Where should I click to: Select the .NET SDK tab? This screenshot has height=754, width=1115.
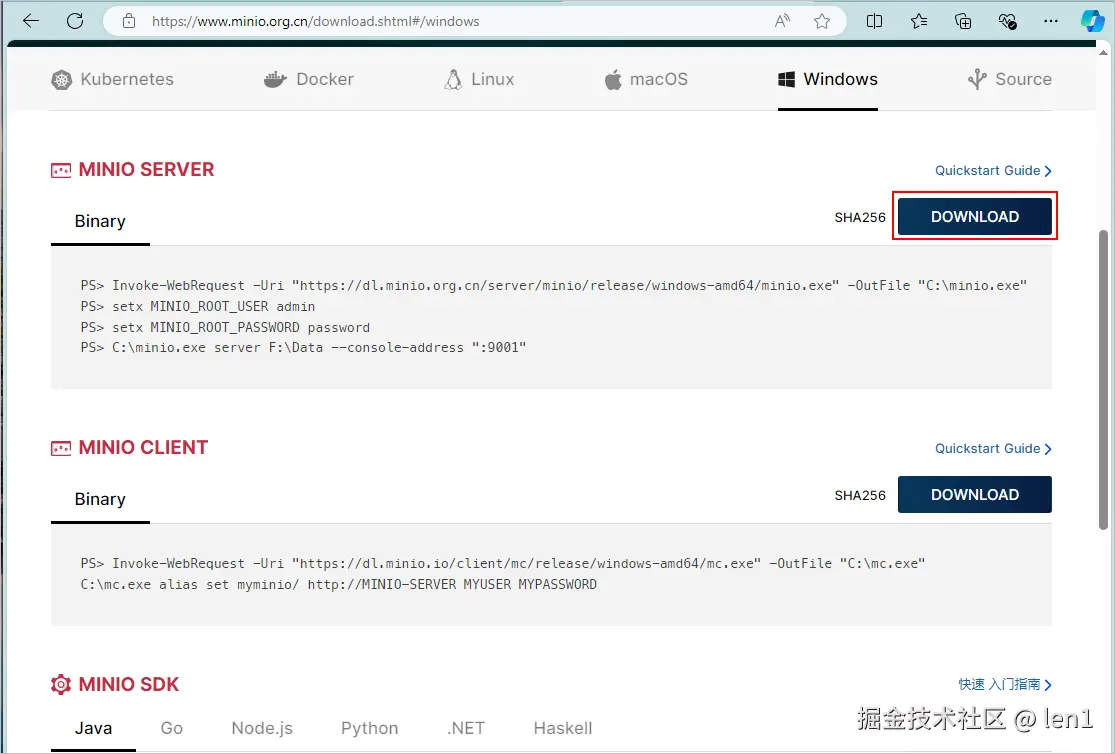pos(466,728)
